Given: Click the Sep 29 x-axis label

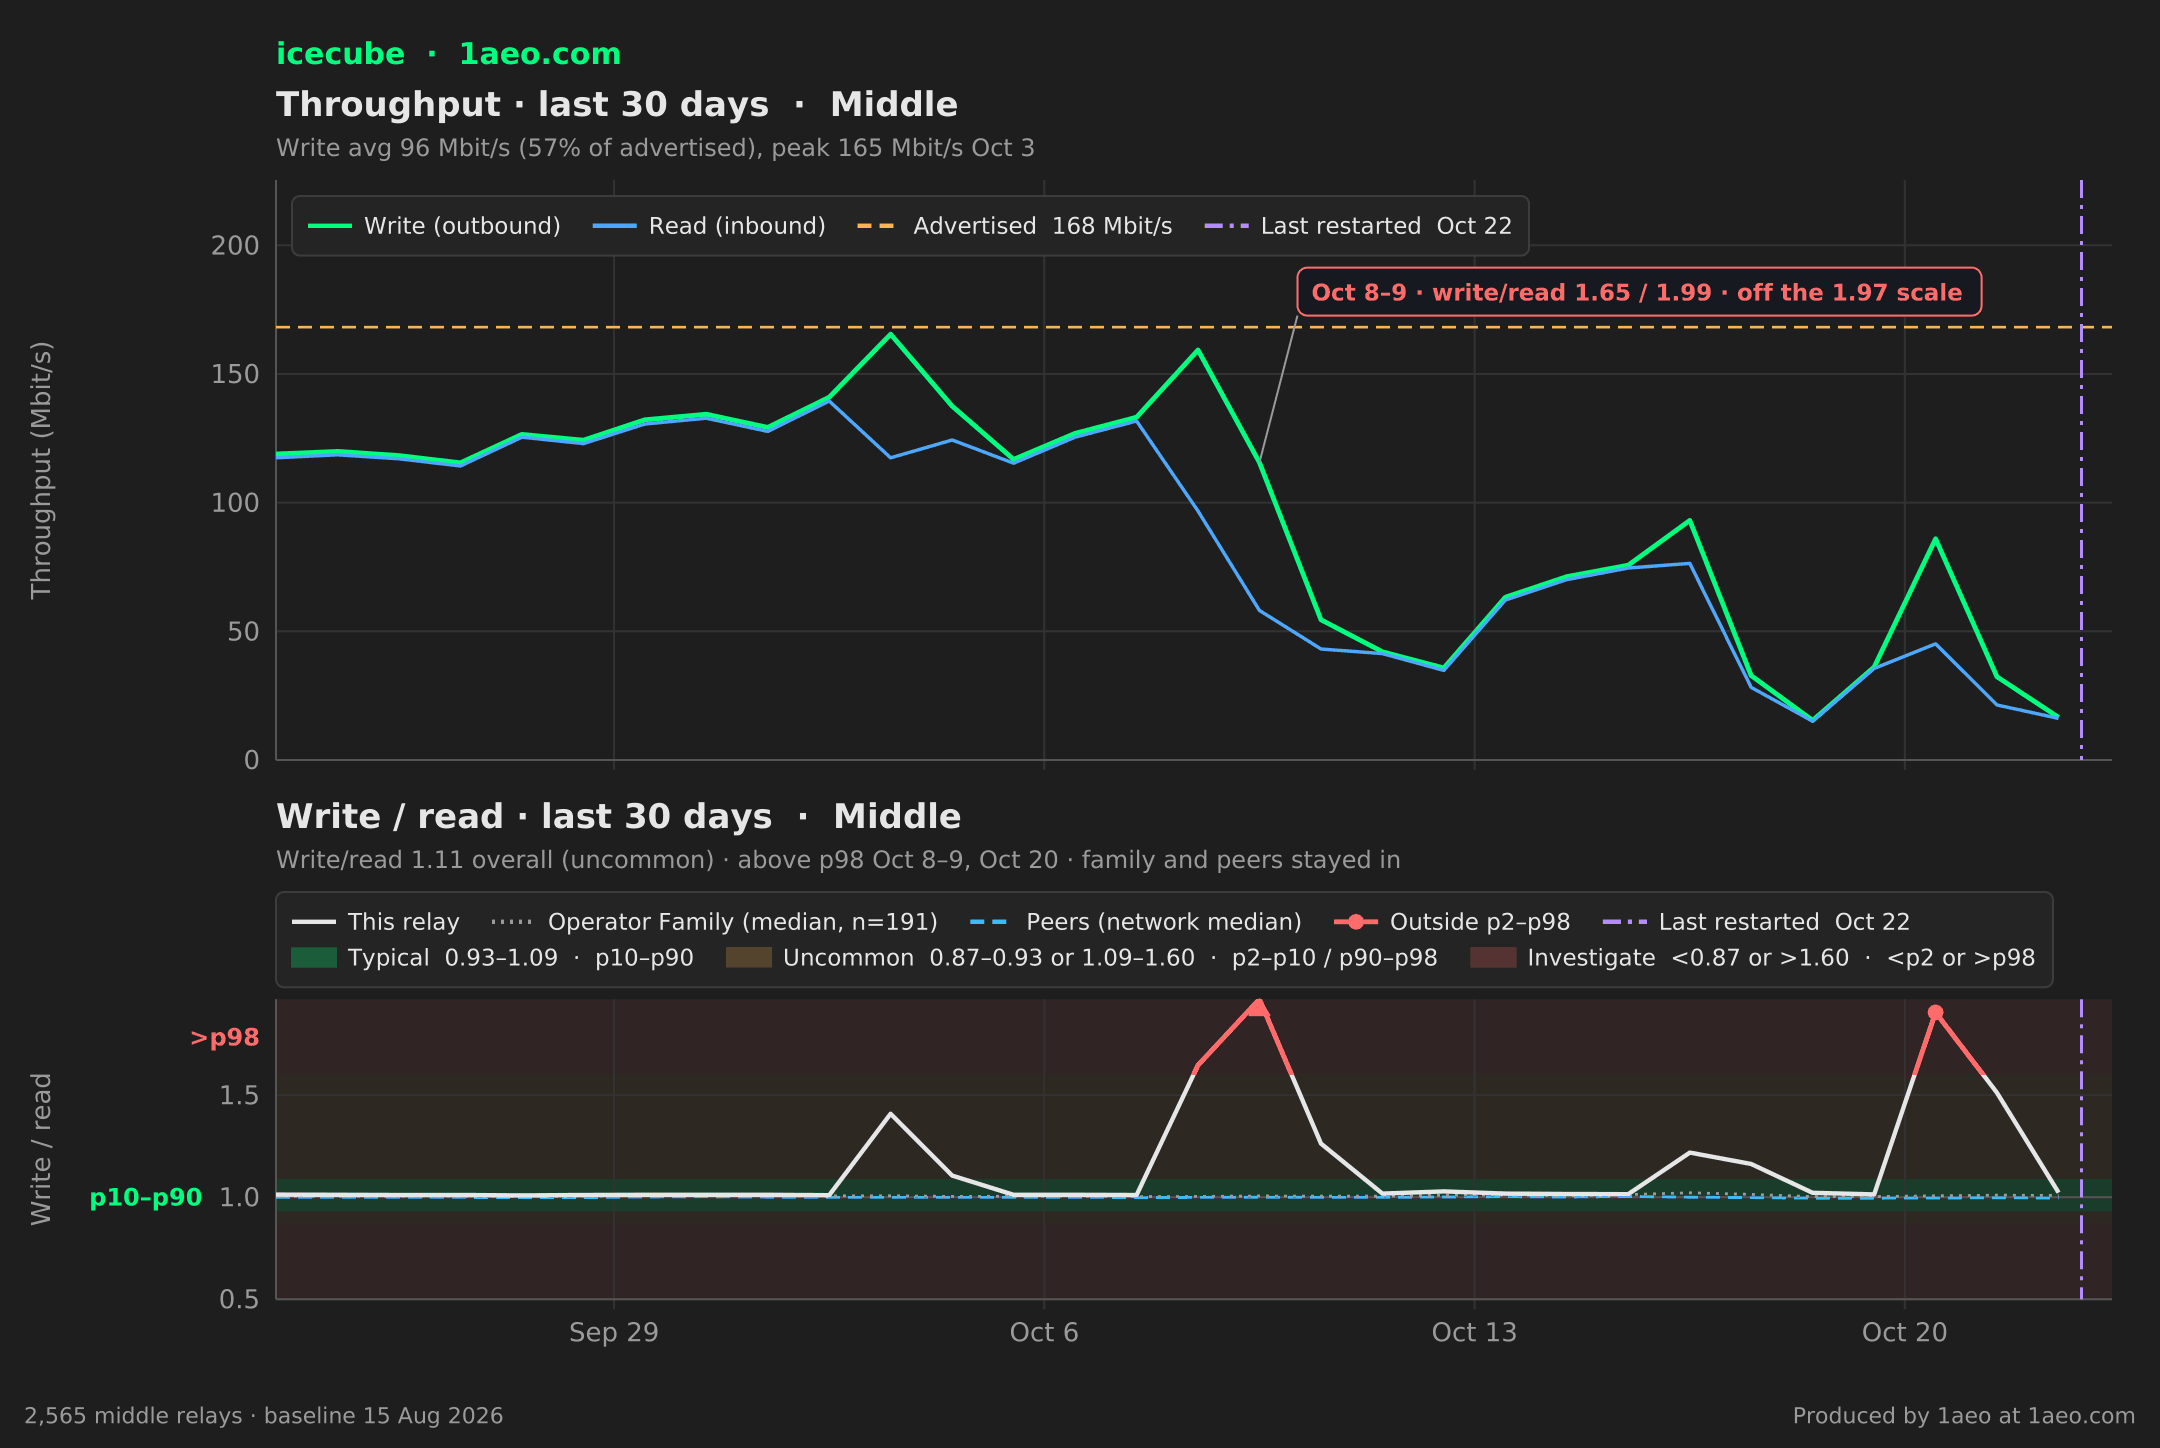Looking at the screenshot, I should [614, 1332].
